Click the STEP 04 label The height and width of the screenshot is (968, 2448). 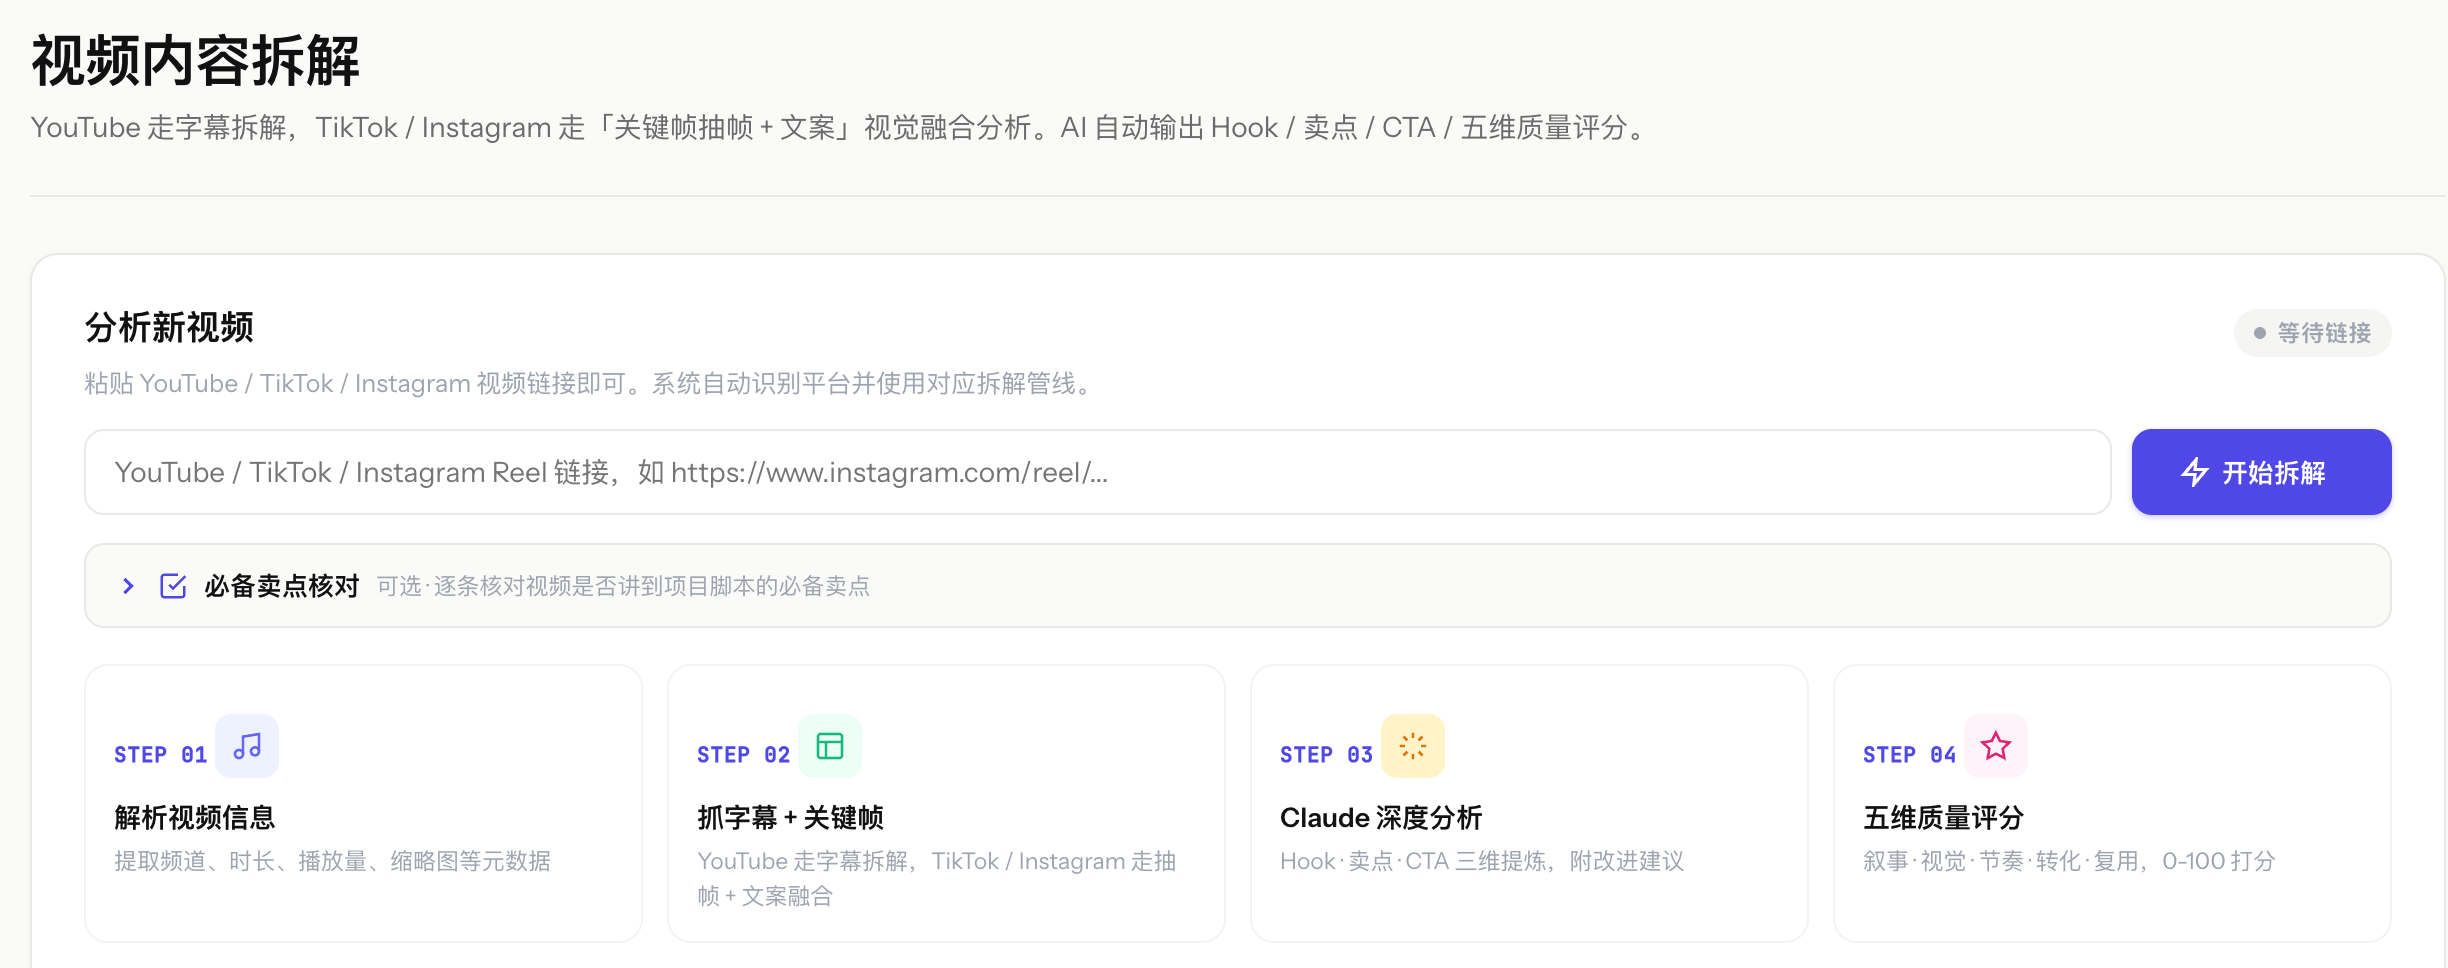[1910, 755]
